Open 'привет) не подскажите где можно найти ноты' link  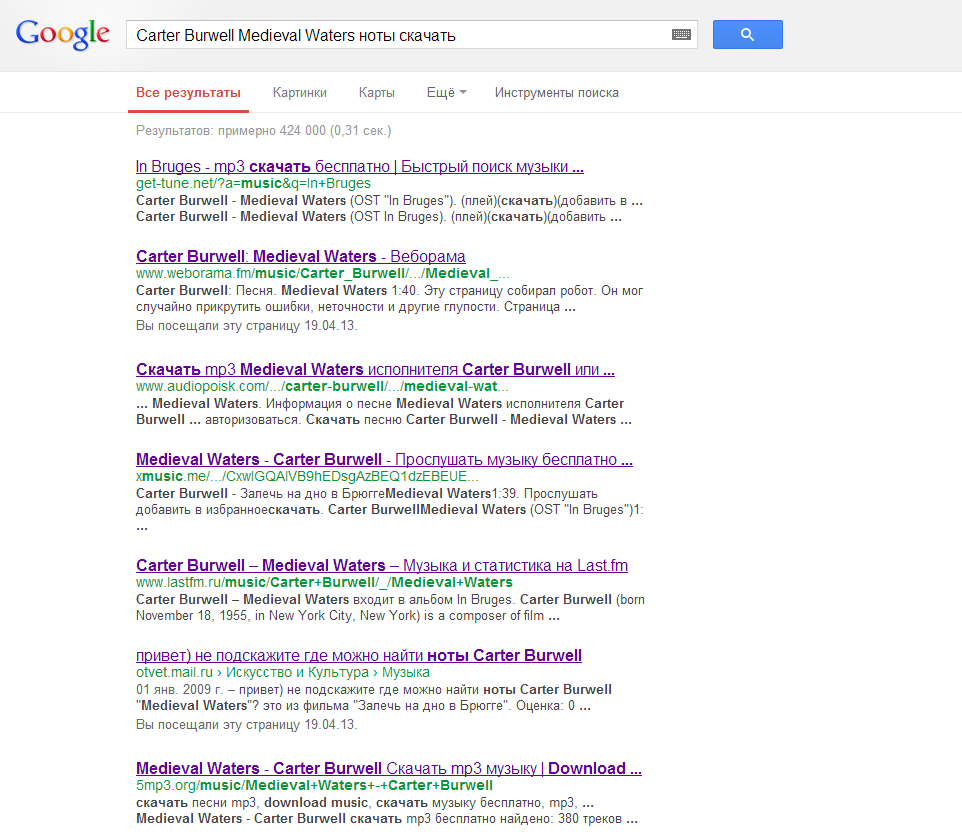pos(358,655)
